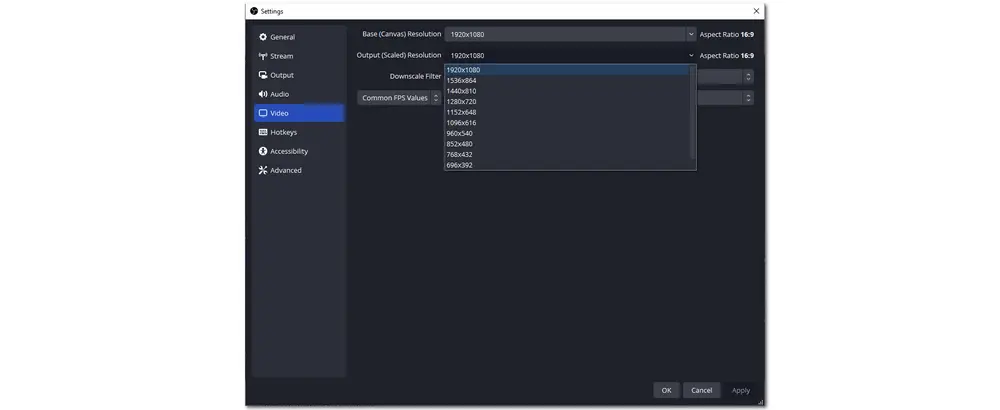Open the Downscale Filter dropdown arrows
Image resolution: width=1000 pixels, height=410 pixels.
748,77
